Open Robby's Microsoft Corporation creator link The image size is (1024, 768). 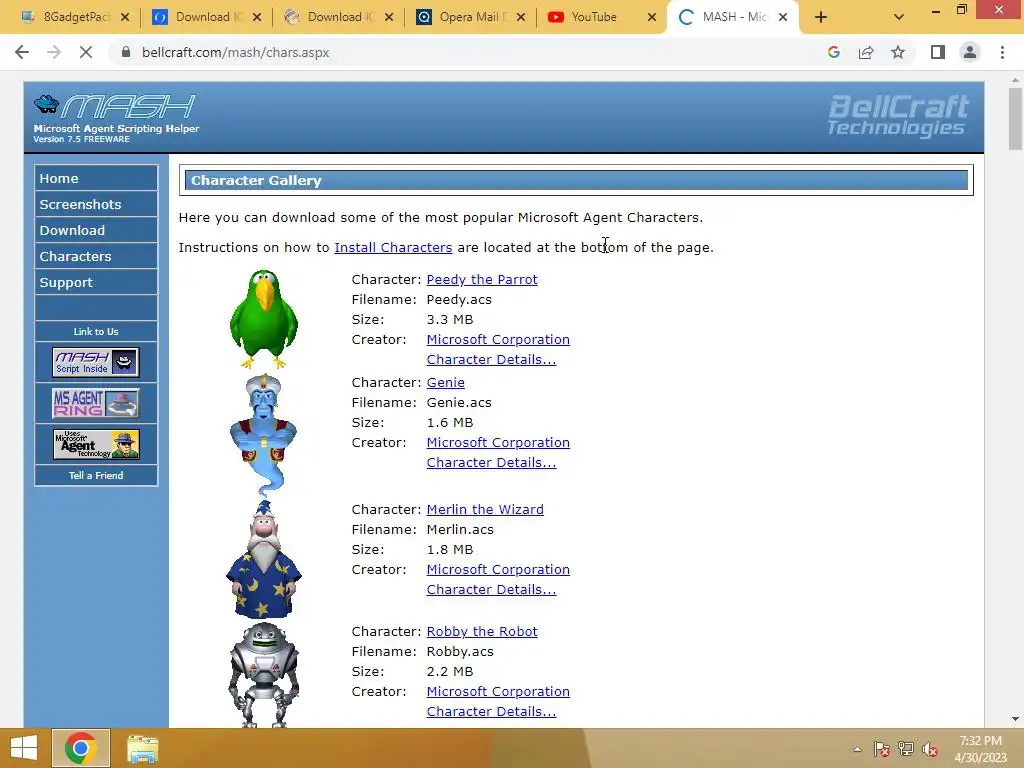coord(498,692)
